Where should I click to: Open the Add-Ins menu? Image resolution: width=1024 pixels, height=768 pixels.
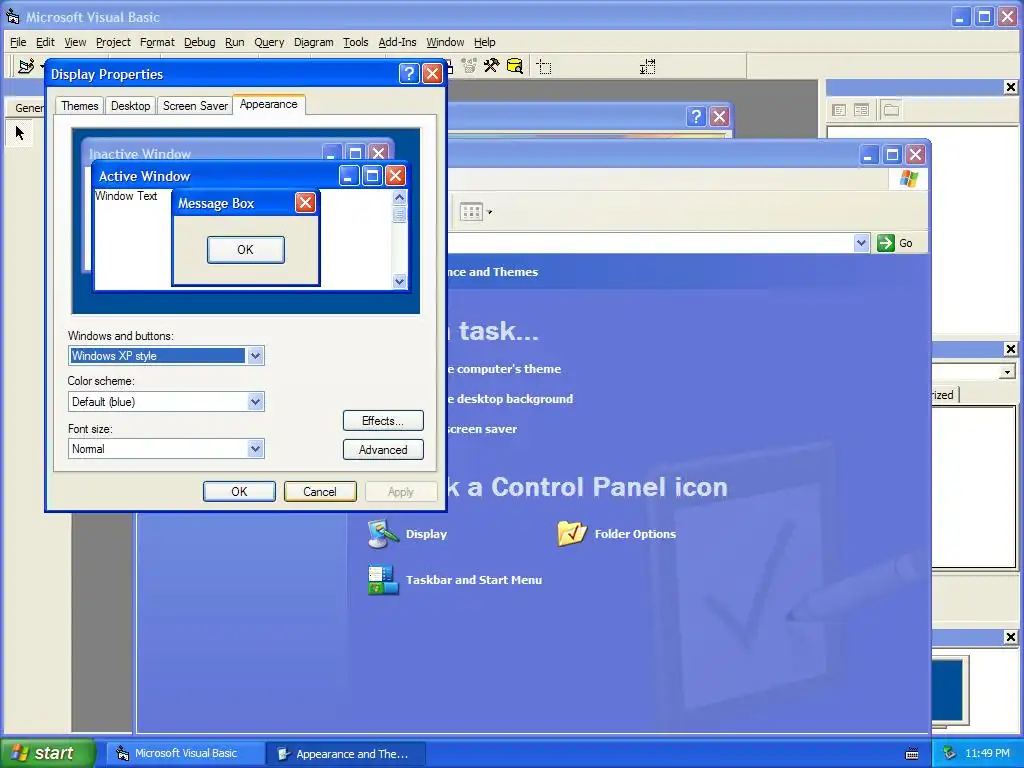[397, 42]
